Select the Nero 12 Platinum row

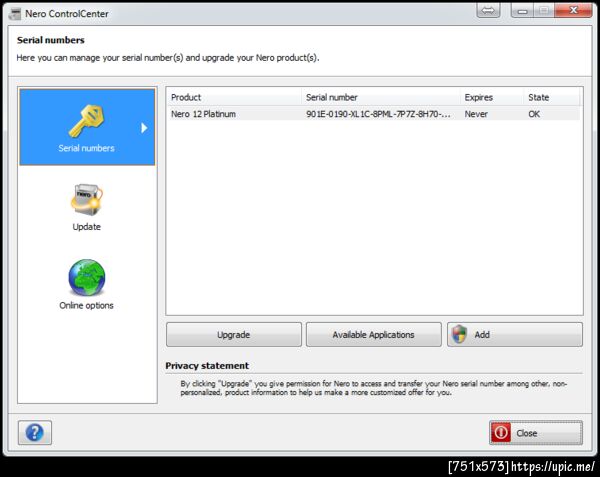[374, 114]
